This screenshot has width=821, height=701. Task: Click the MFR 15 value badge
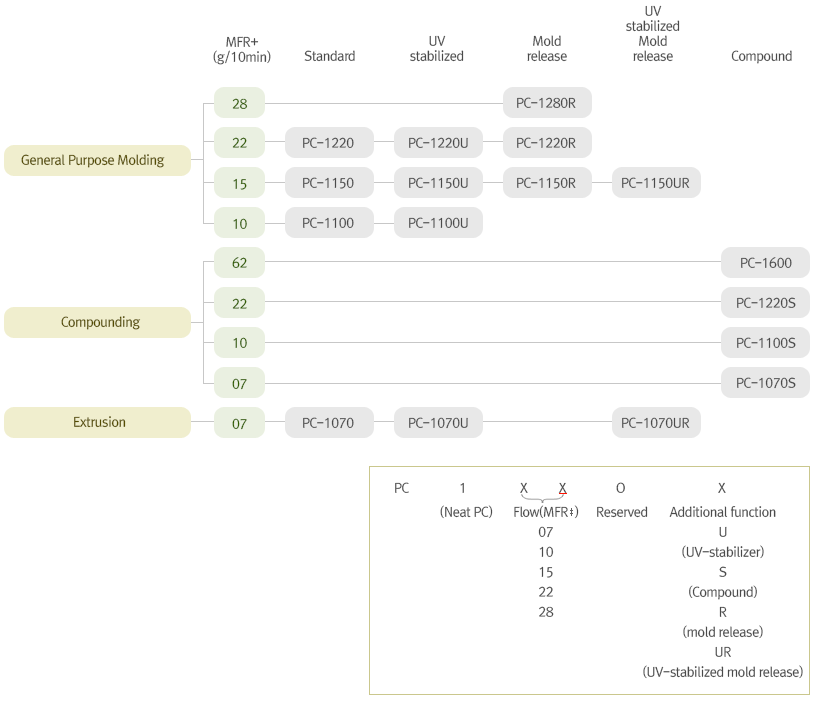pyautogui.click(x=240, y=183)
